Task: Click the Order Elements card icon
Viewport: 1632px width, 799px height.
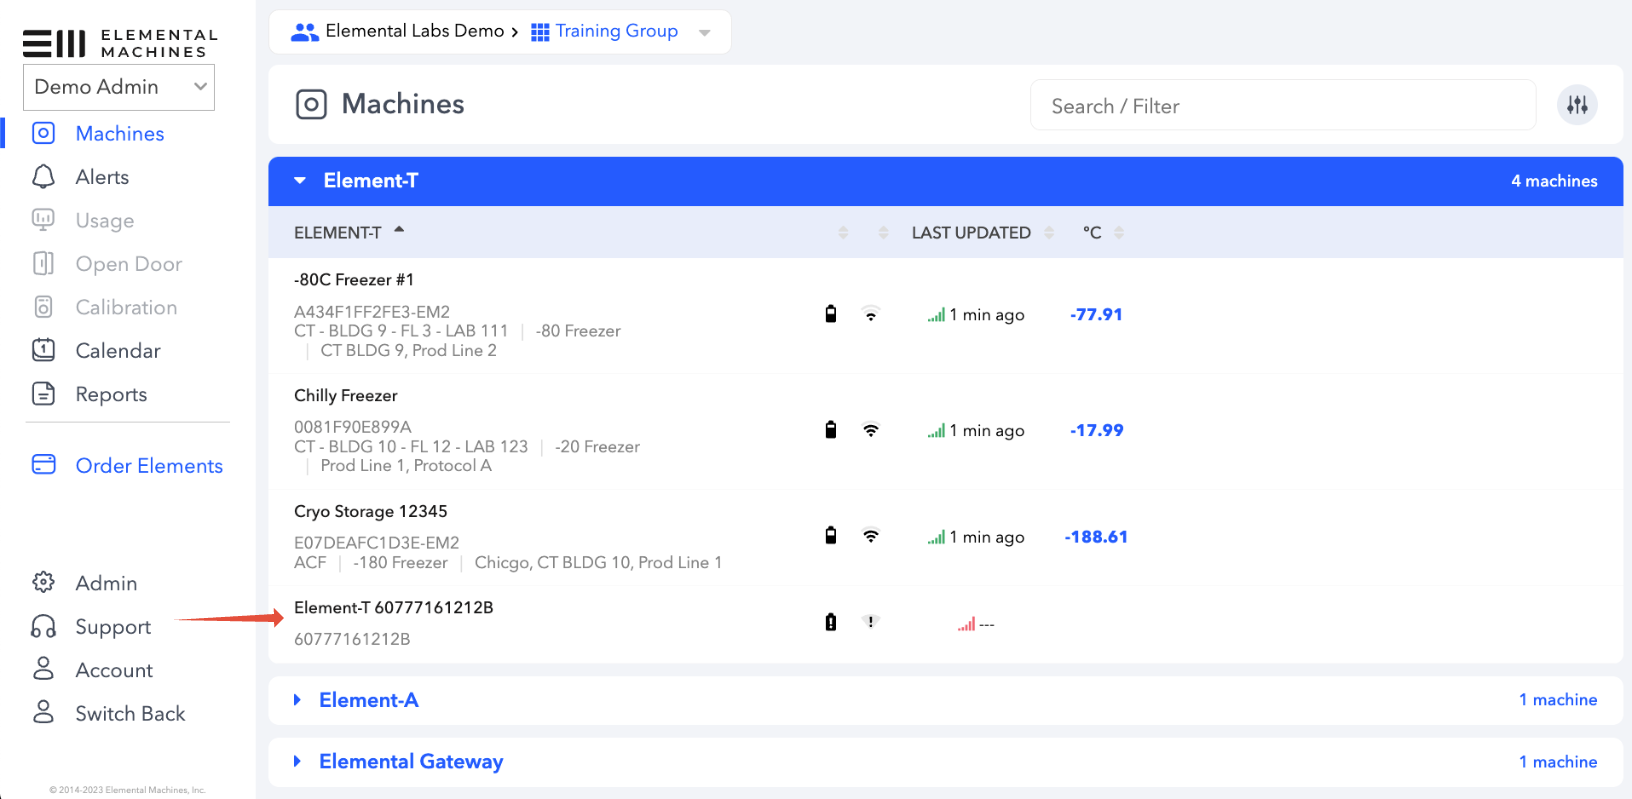Action: pos(43,464)
